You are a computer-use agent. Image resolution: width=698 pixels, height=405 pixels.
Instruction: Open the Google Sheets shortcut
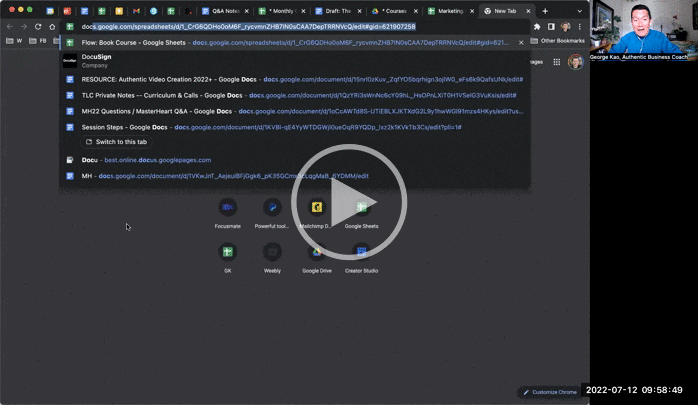click(361, 213)
